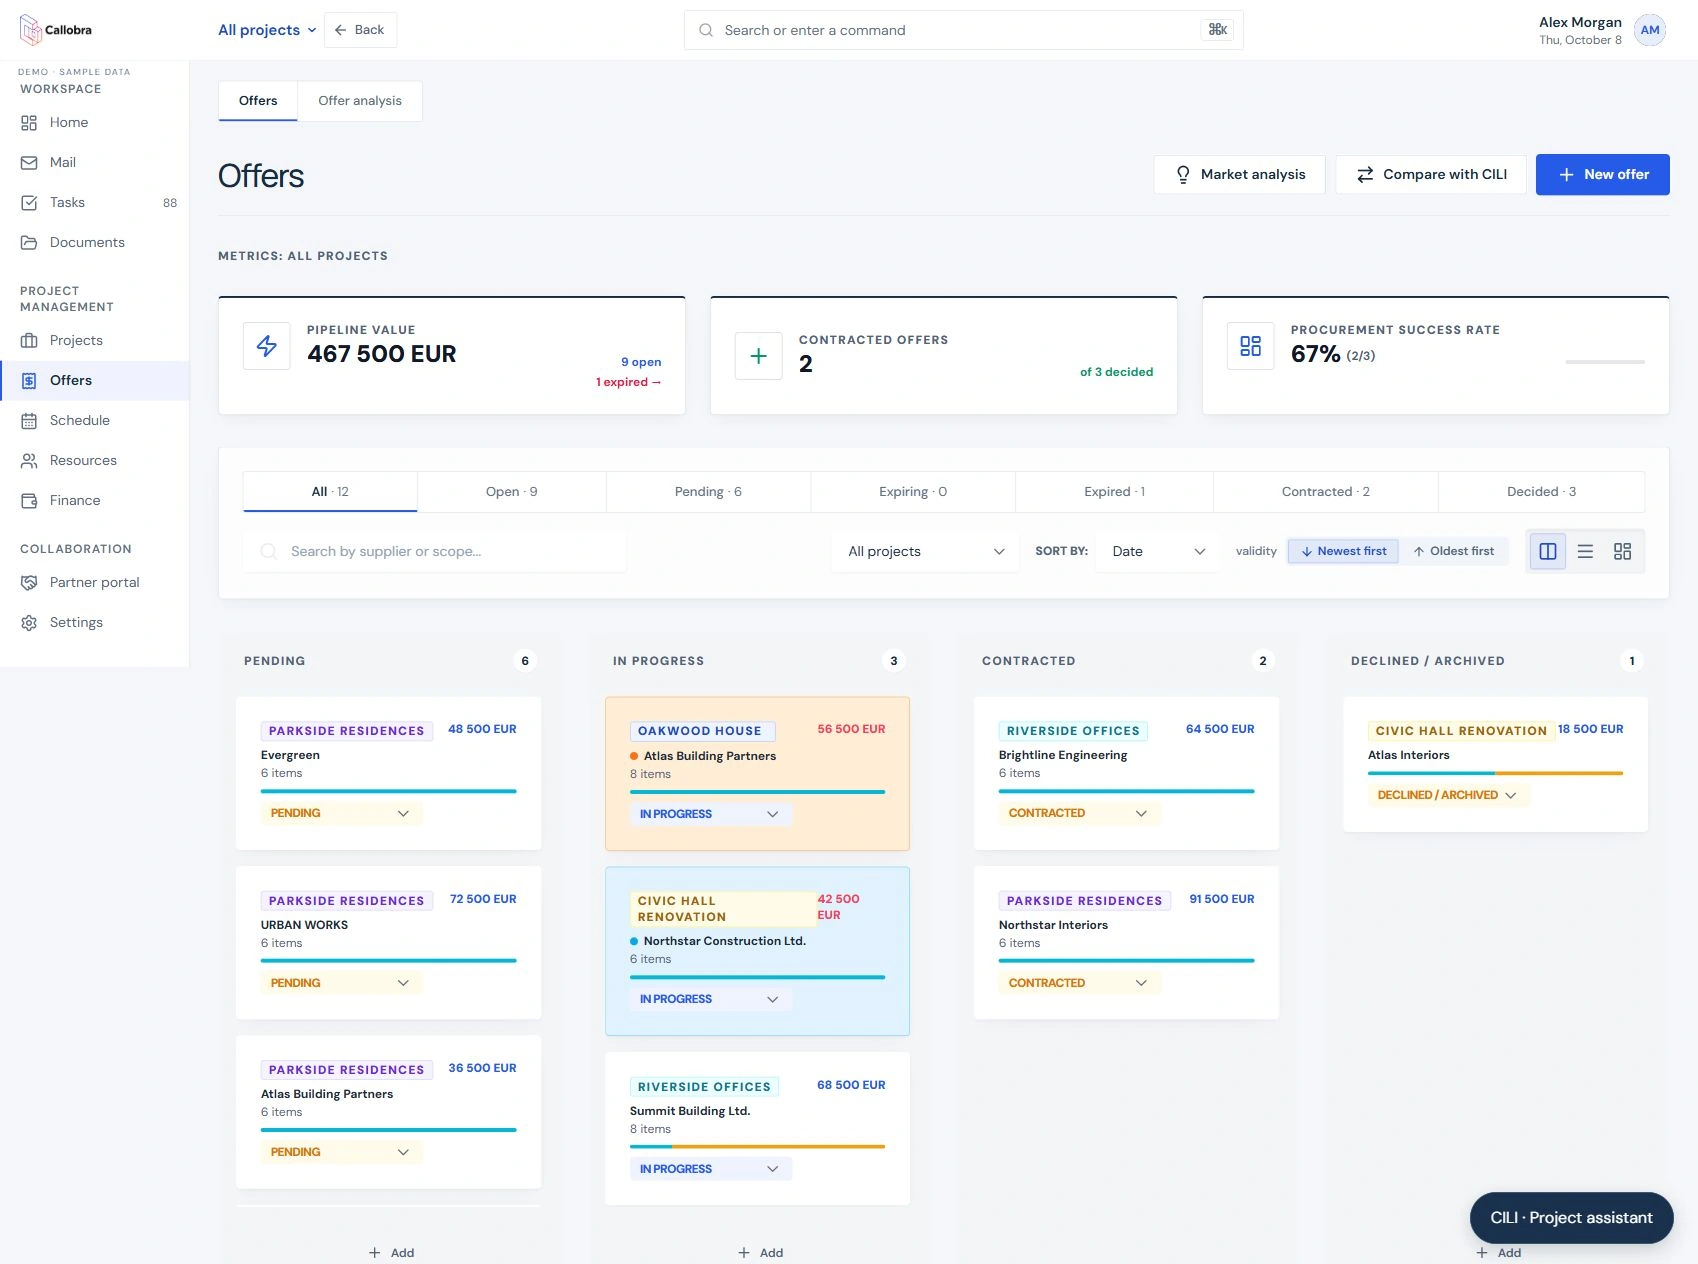The height and width of the screenshot is (1264, 1698).
Task: Click the New offer button
Action: 1602,174
